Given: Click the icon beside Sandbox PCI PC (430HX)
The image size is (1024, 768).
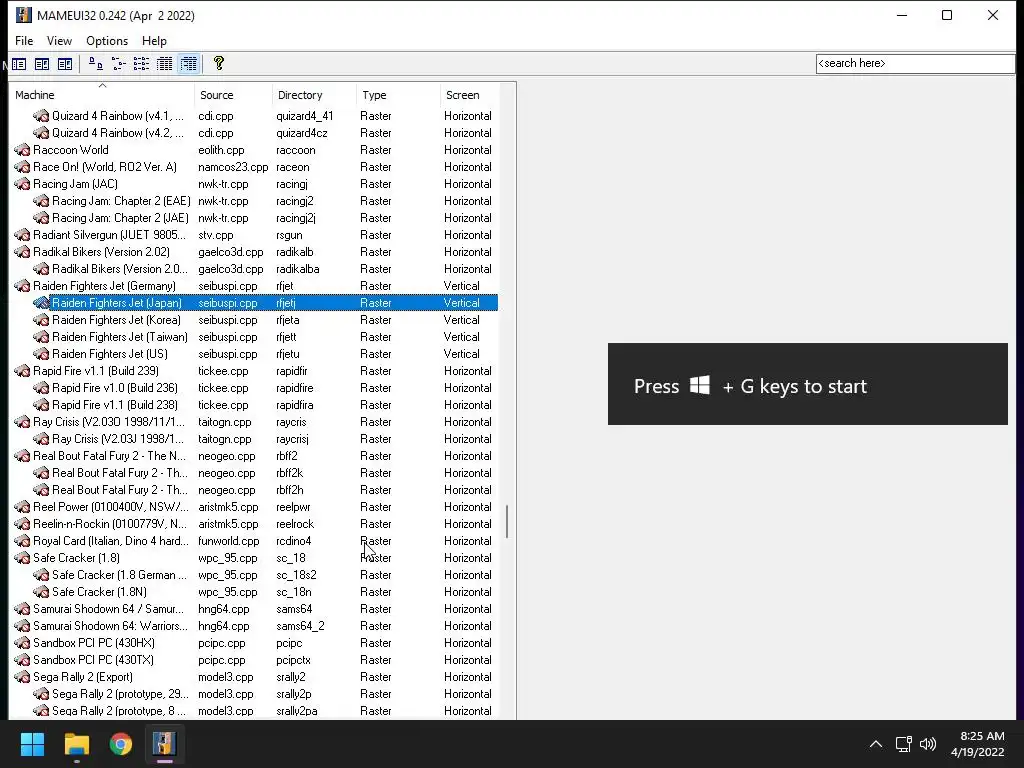Looking at the screenshot, I should pos(22,643).
